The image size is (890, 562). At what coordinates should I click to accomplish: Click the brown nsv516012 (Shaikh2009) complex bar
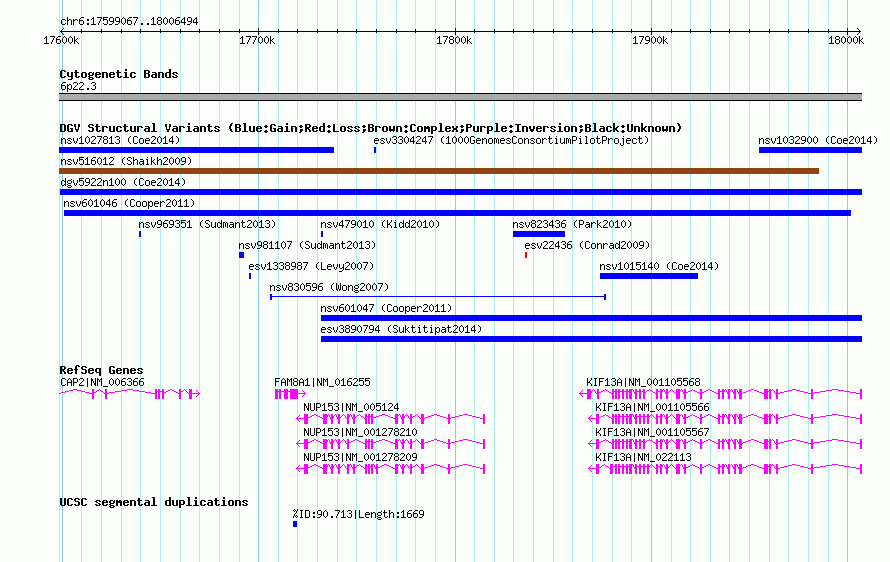(439, 171)
